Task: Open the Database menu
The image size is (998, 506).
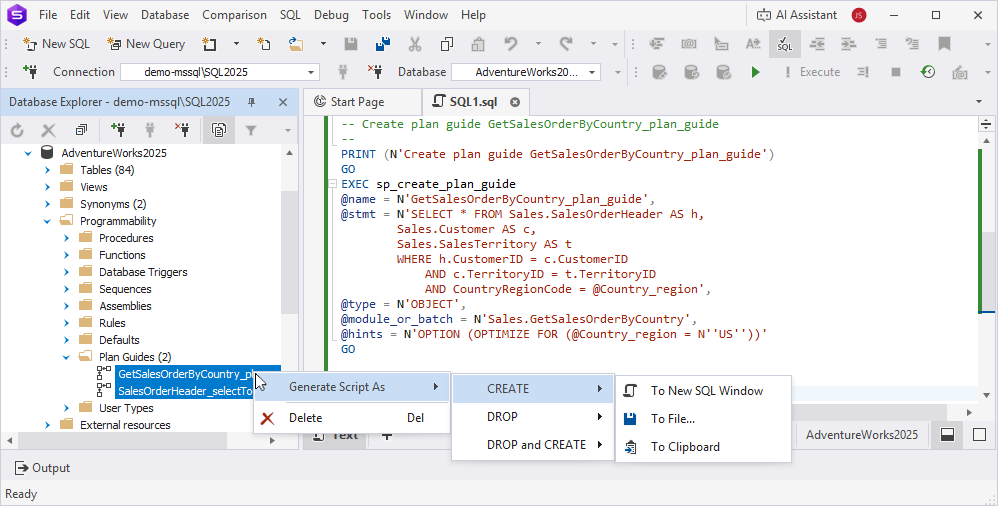Action: click(165, 15)
